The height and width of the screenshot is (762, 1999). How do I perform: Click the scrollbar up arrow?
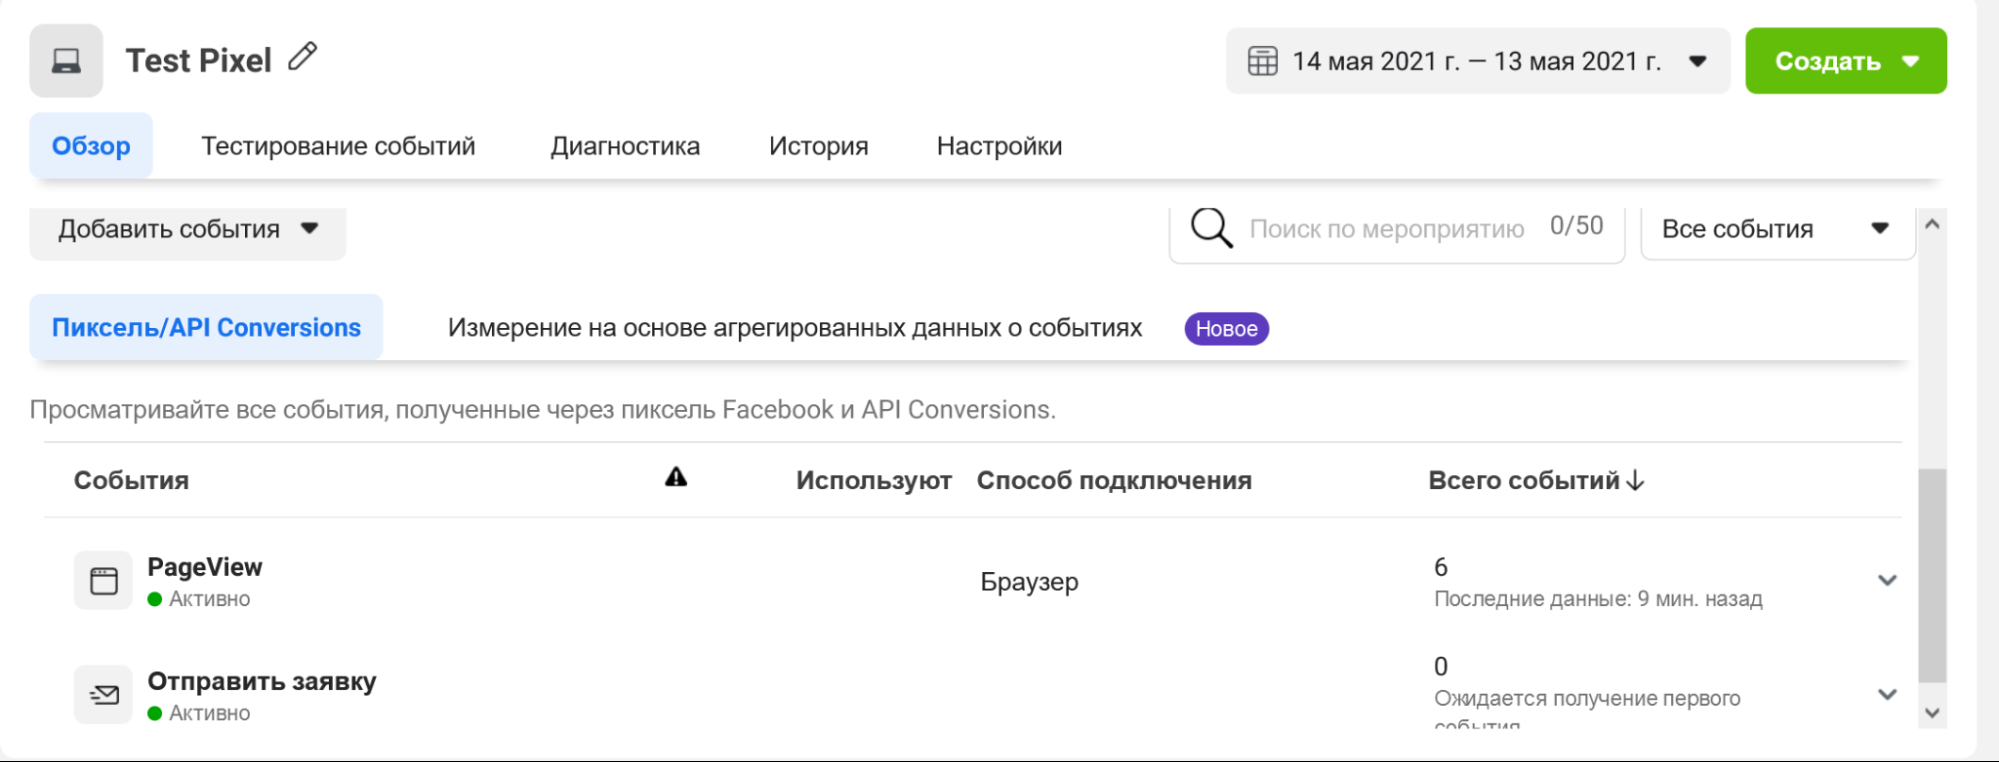coord(1932,224)
